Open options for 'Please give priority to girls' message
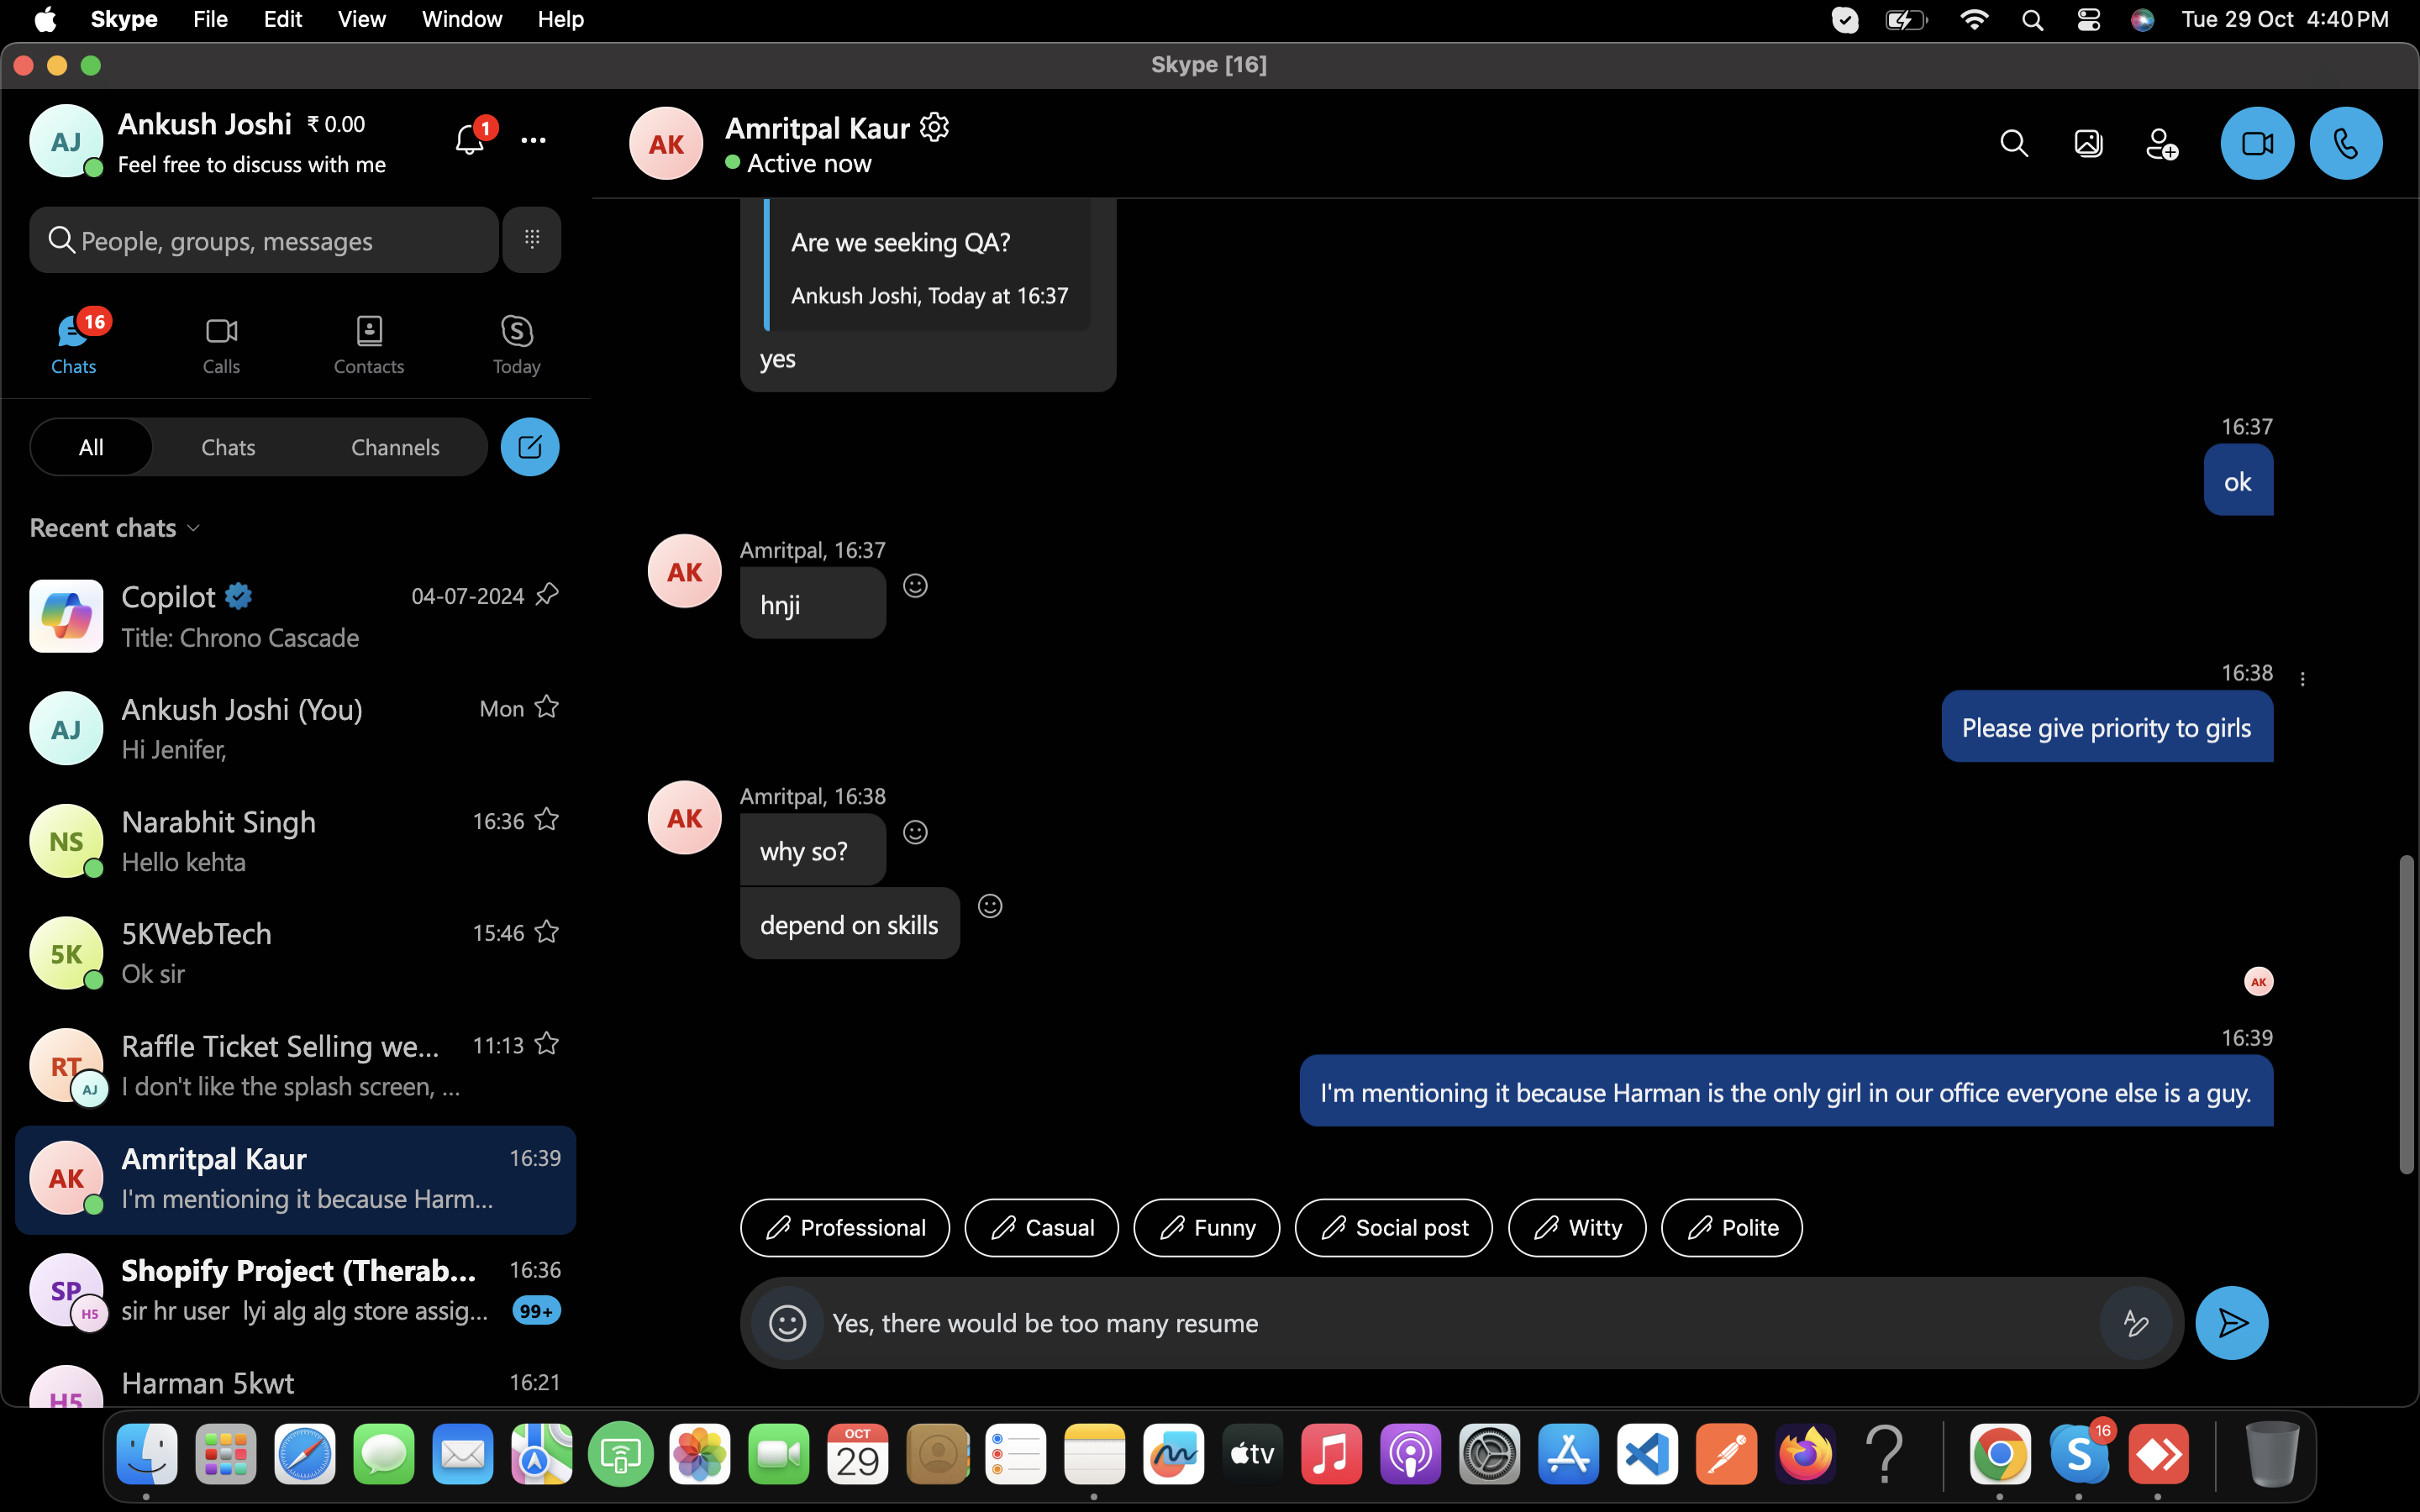This screenshot has height=1512, width=2420. [x=2303, y=679]
